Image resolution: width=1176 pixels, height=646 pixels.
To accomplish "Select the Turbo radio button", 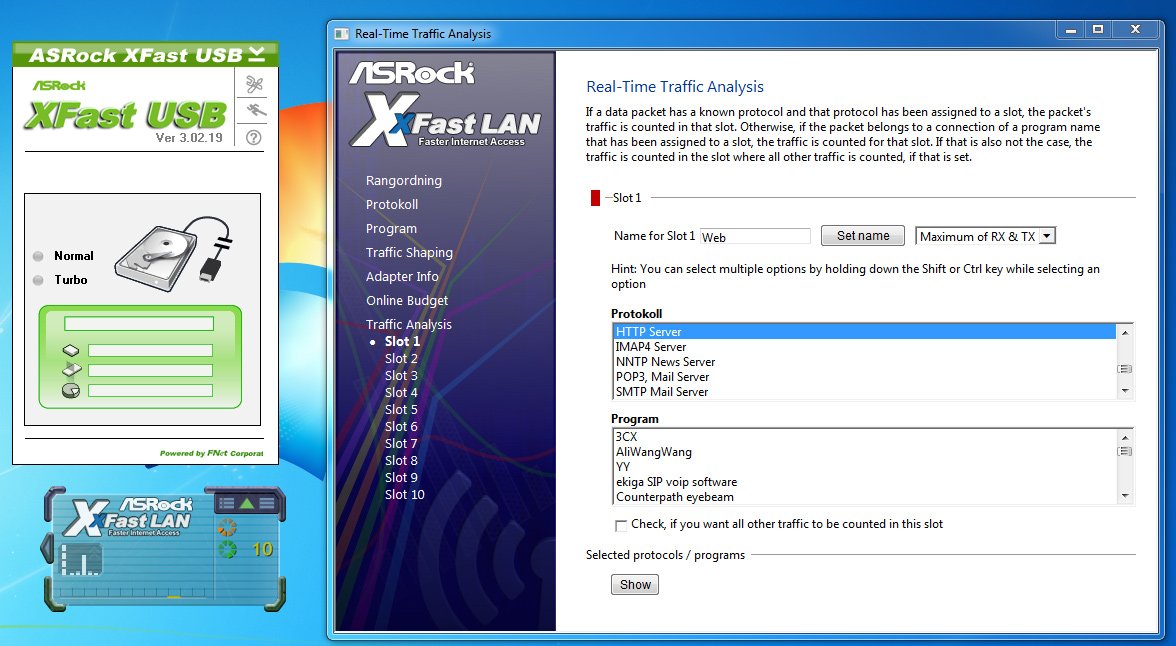I will click(x=40, y=280).
